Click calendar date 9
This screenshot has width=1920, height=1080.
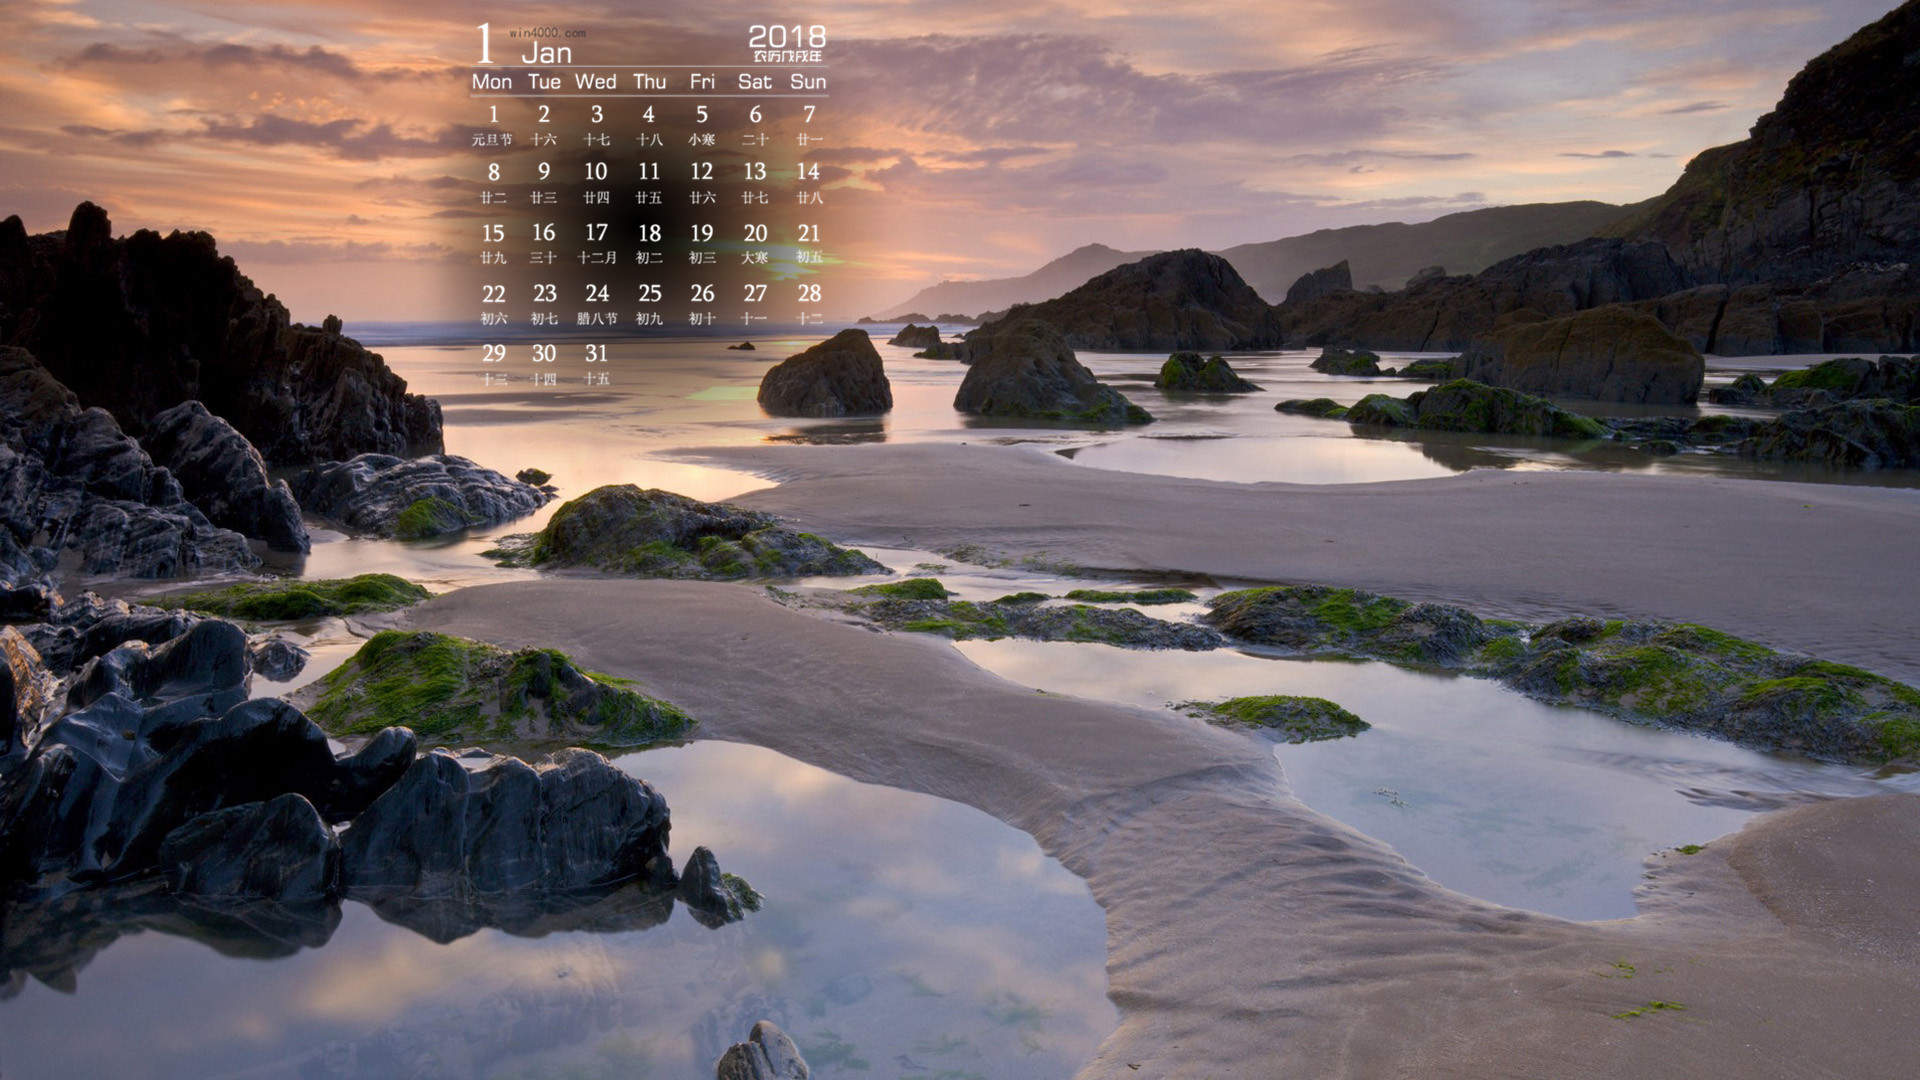tap(544, 172)
